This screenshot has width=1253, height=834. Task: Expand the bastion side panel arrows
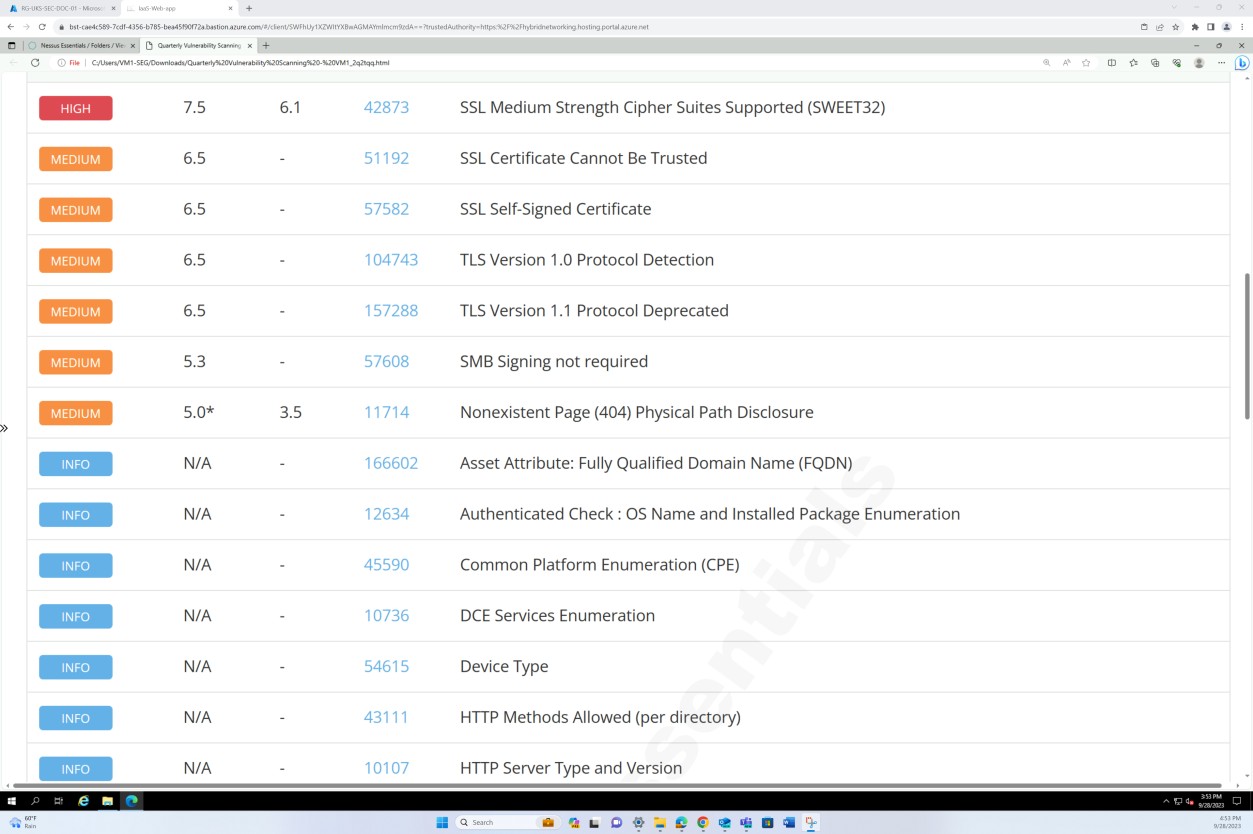(4, 428)
